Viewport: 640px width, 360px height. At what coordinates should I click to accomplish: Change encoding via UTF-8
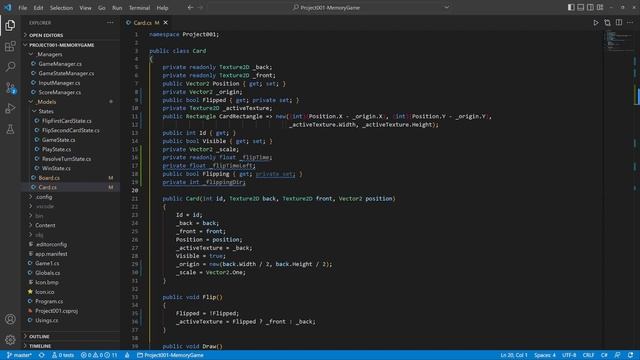(x=569, y=355)
